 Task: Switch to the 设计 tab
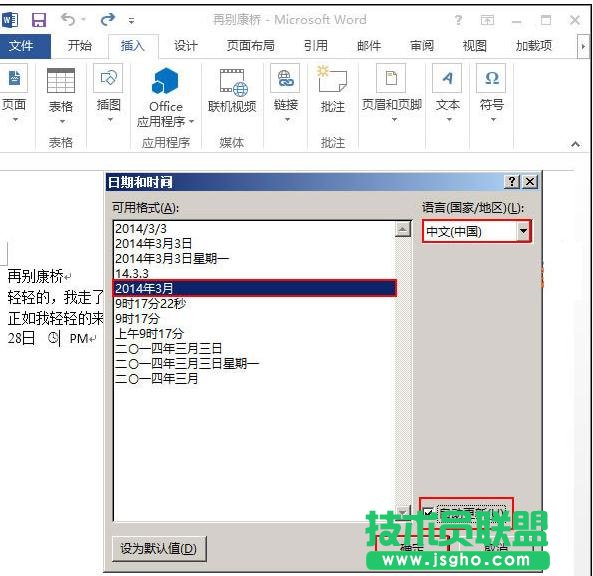point(185,46)
